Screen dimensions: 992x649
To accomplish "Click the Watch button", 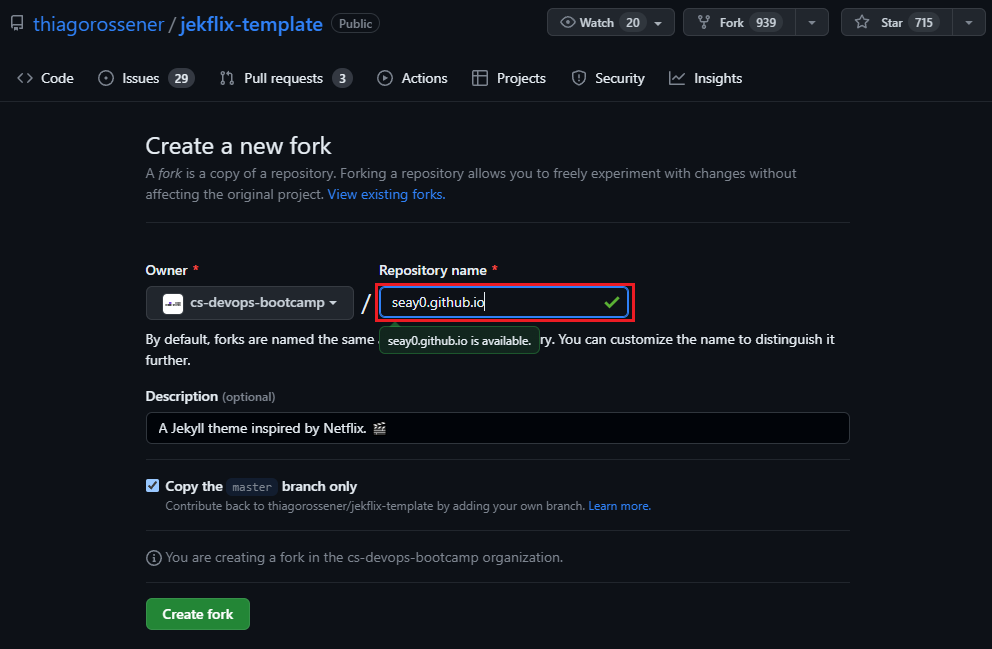I will tap(611, 23).
